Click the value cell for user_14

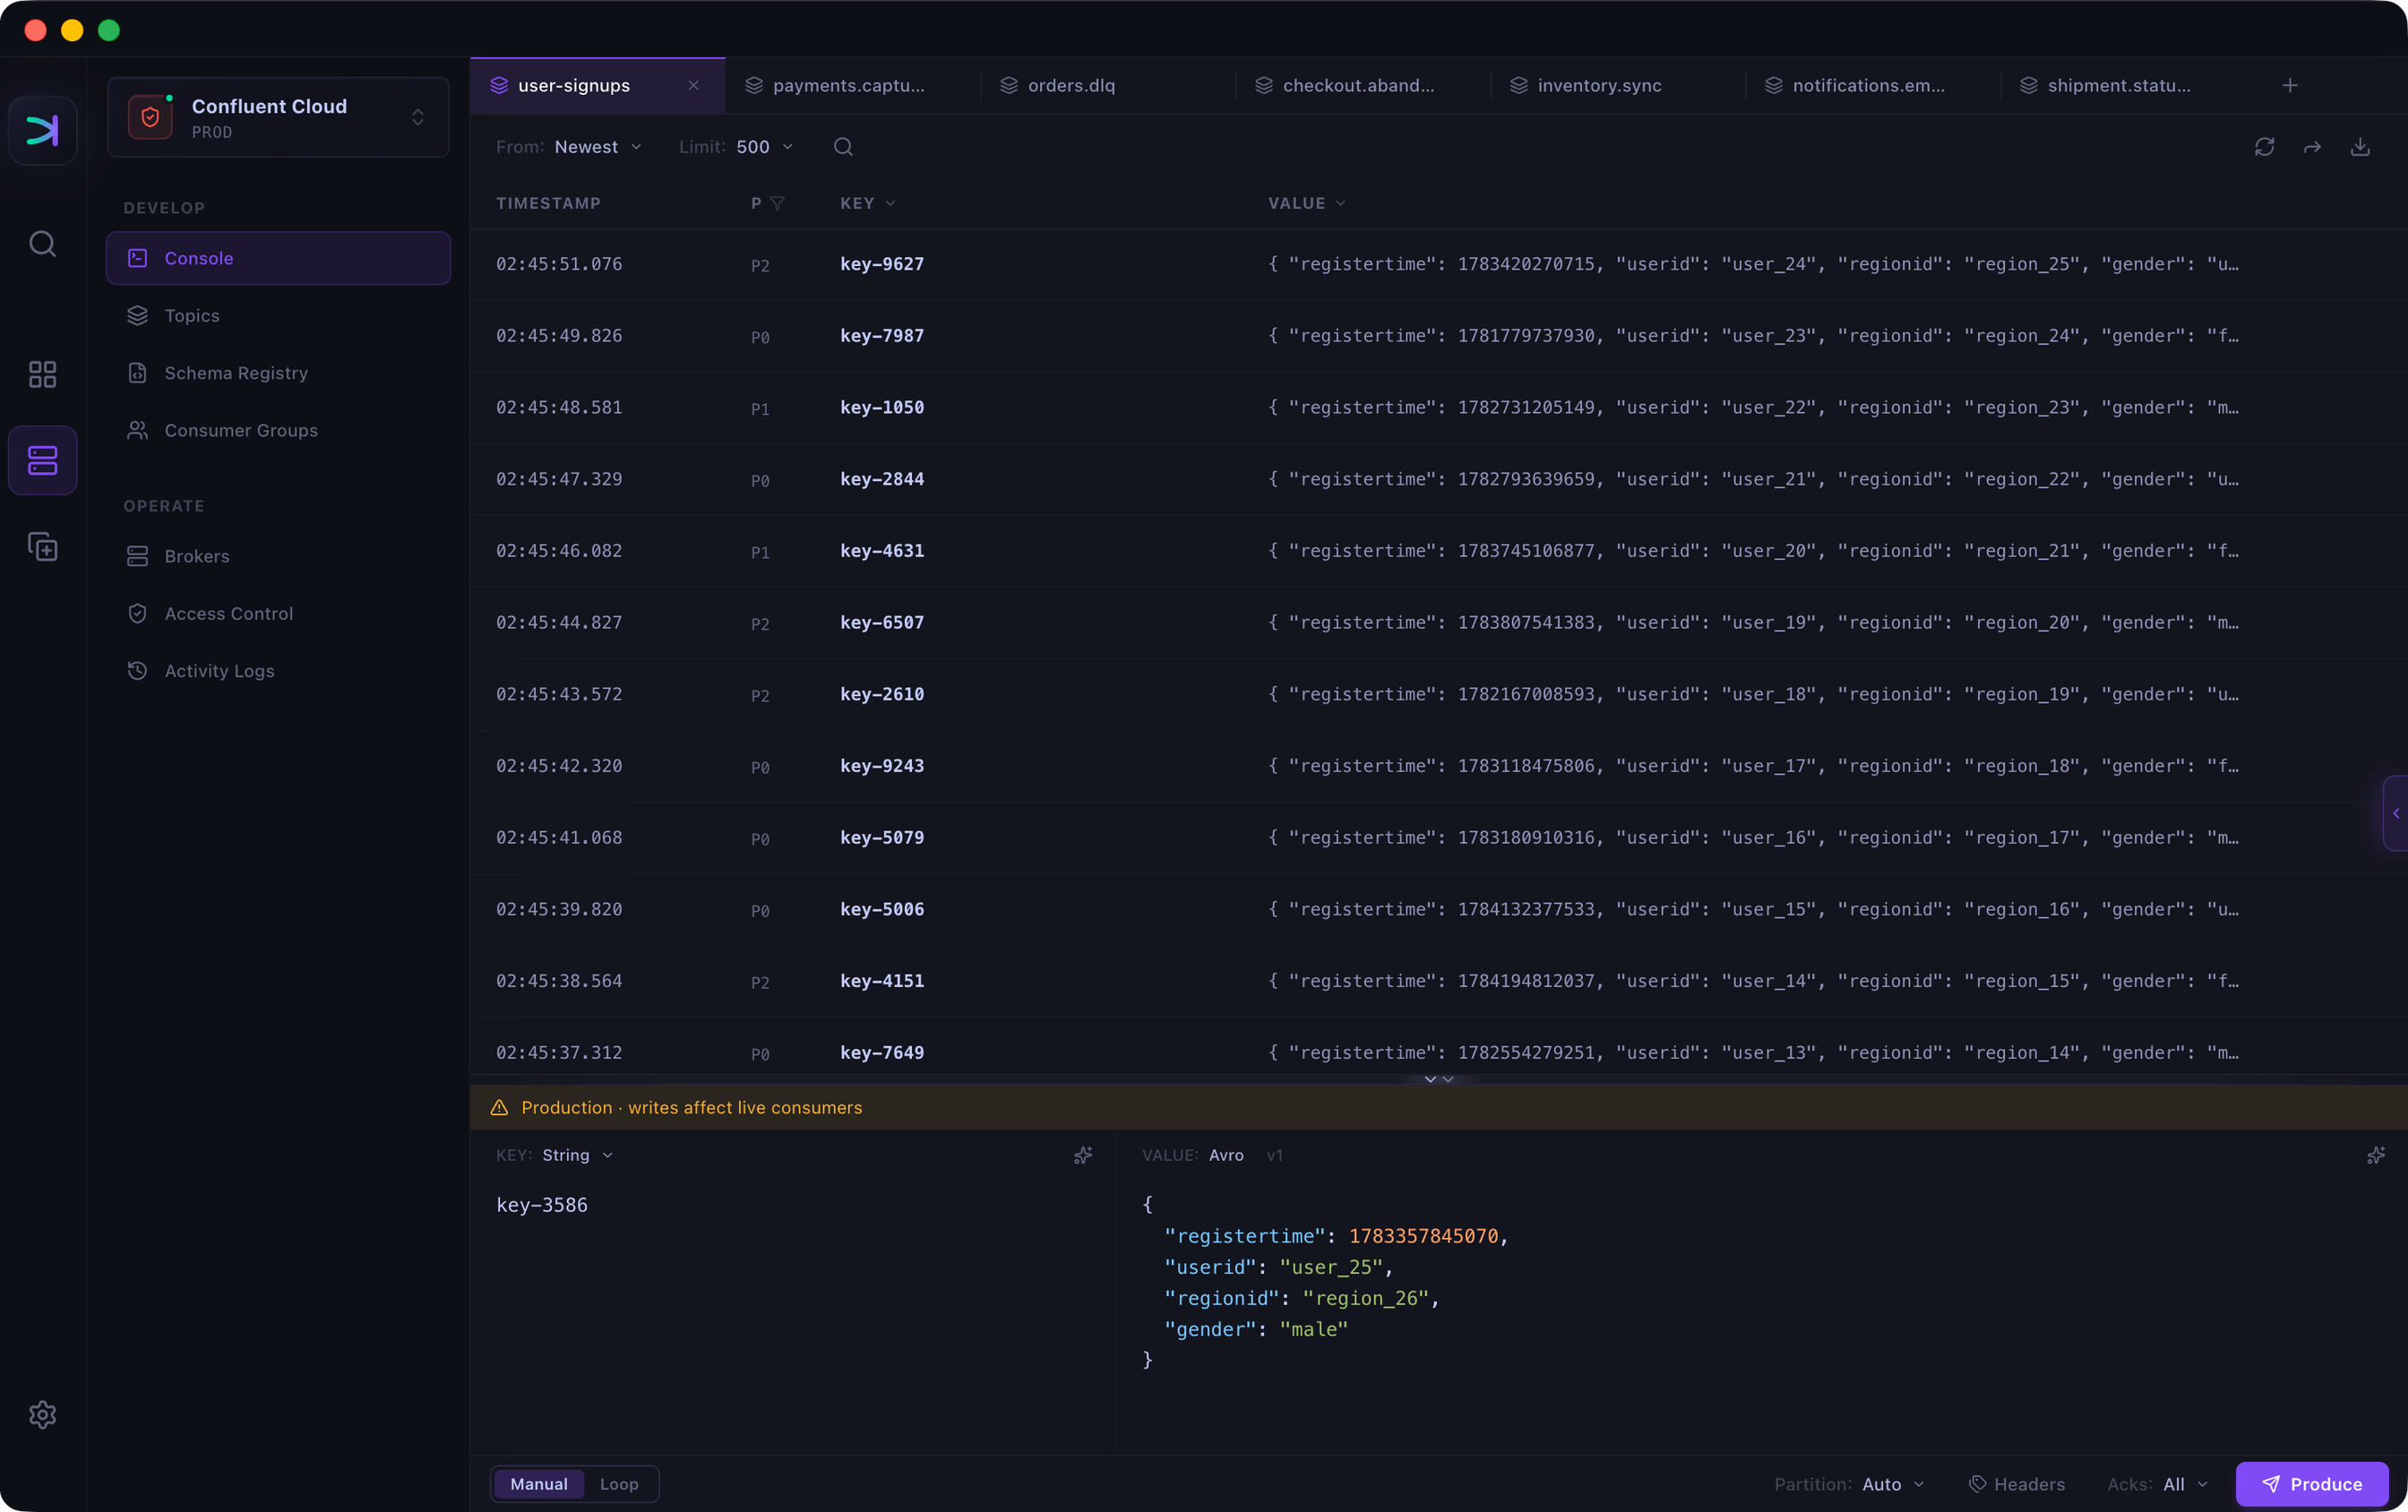[x=1753, y=981]
